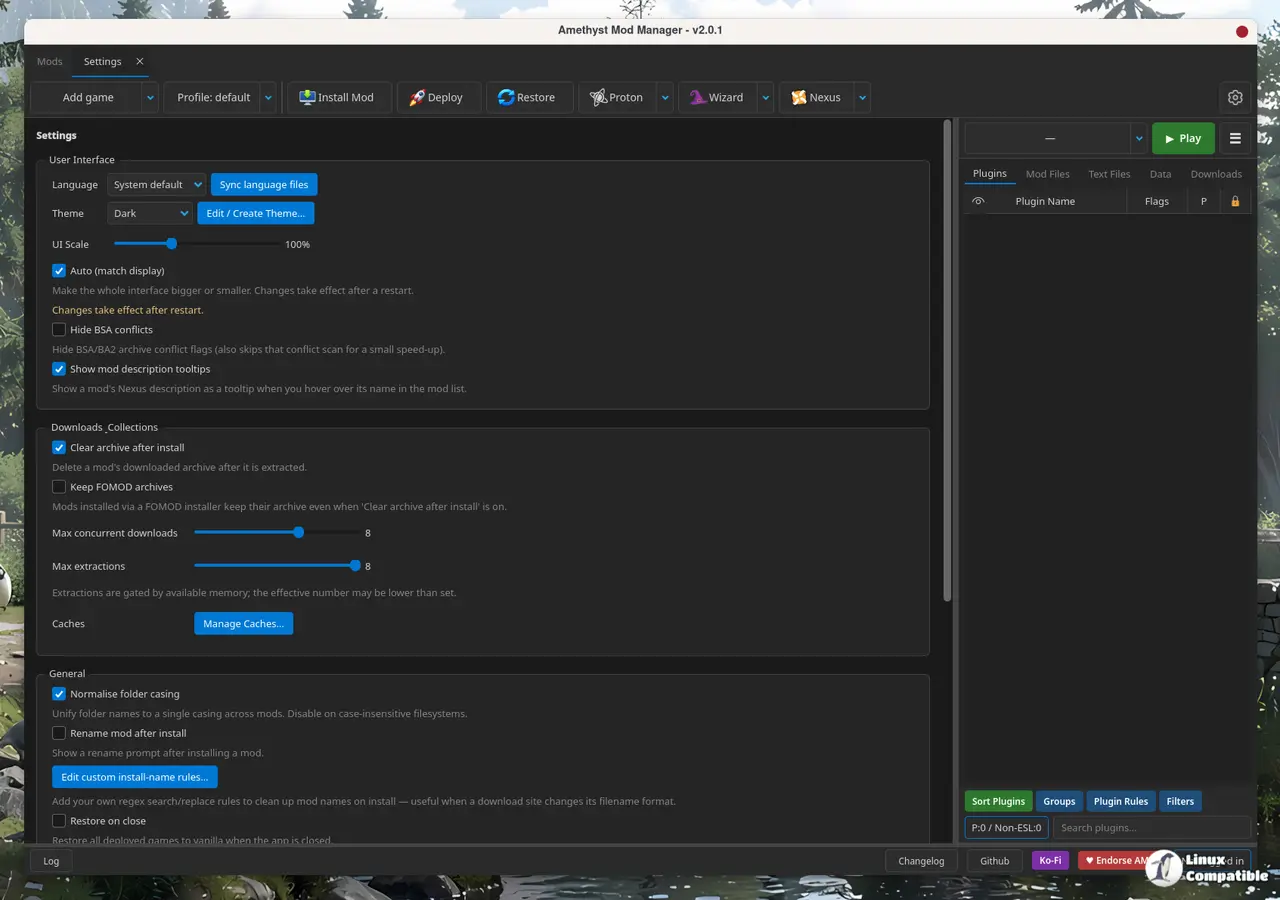Enable Rename mod after install

click(x=59, y=733)
